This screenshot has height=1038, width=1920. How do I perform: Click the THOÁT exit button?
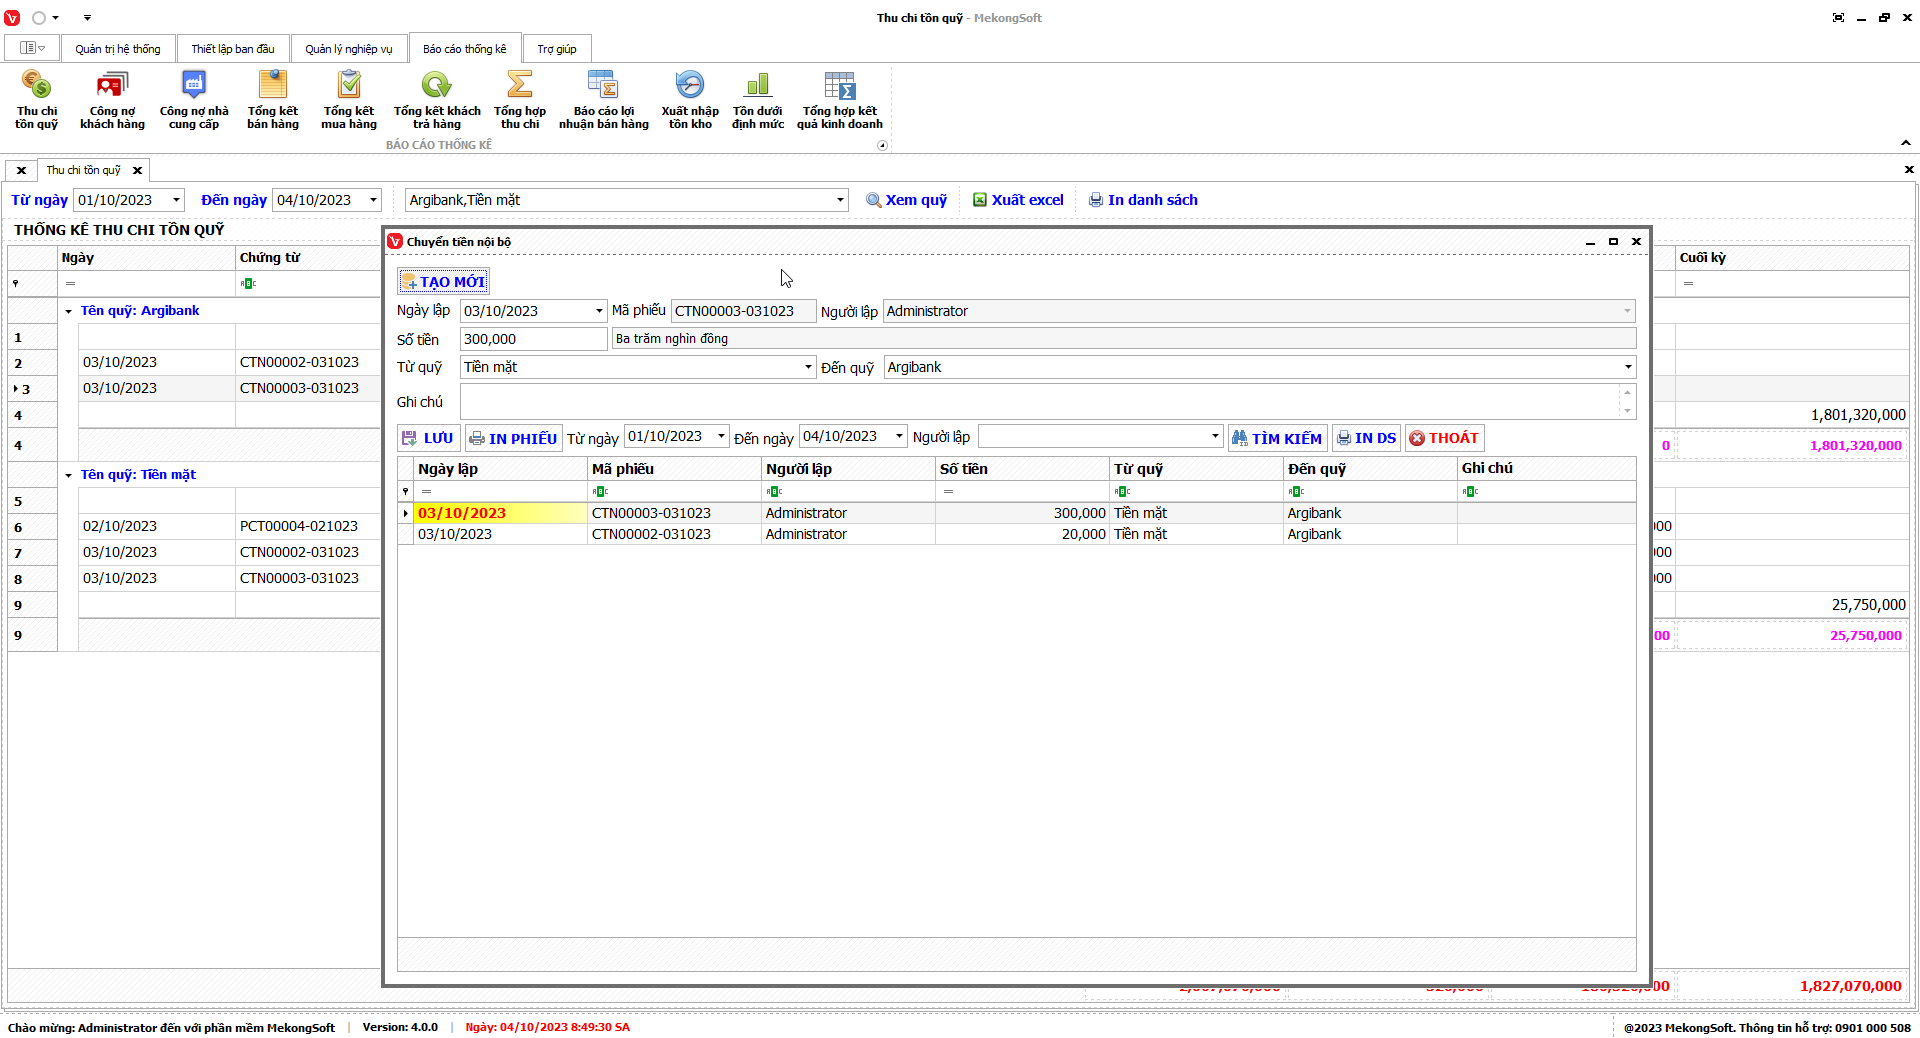coord(1443,438)
